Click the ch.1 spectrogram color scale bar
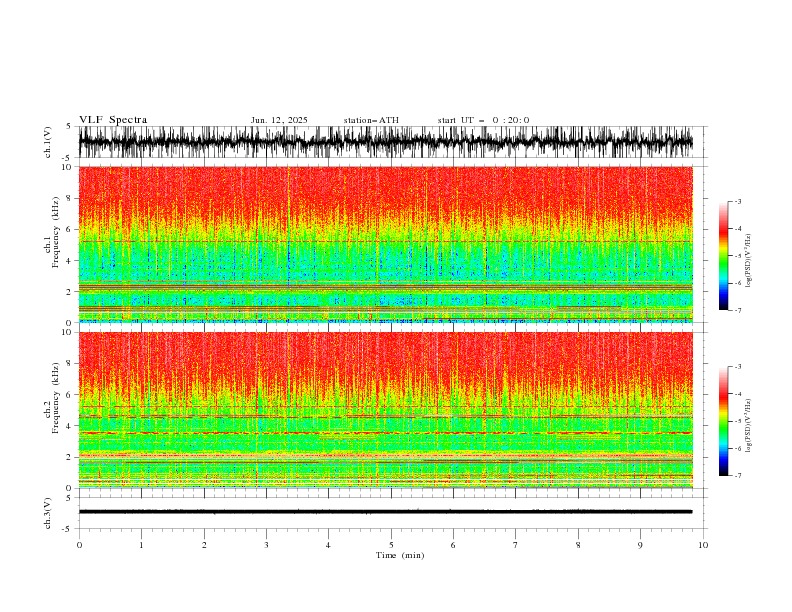The image size is (792, 612). pyautogui.click(x=723, y=255)
